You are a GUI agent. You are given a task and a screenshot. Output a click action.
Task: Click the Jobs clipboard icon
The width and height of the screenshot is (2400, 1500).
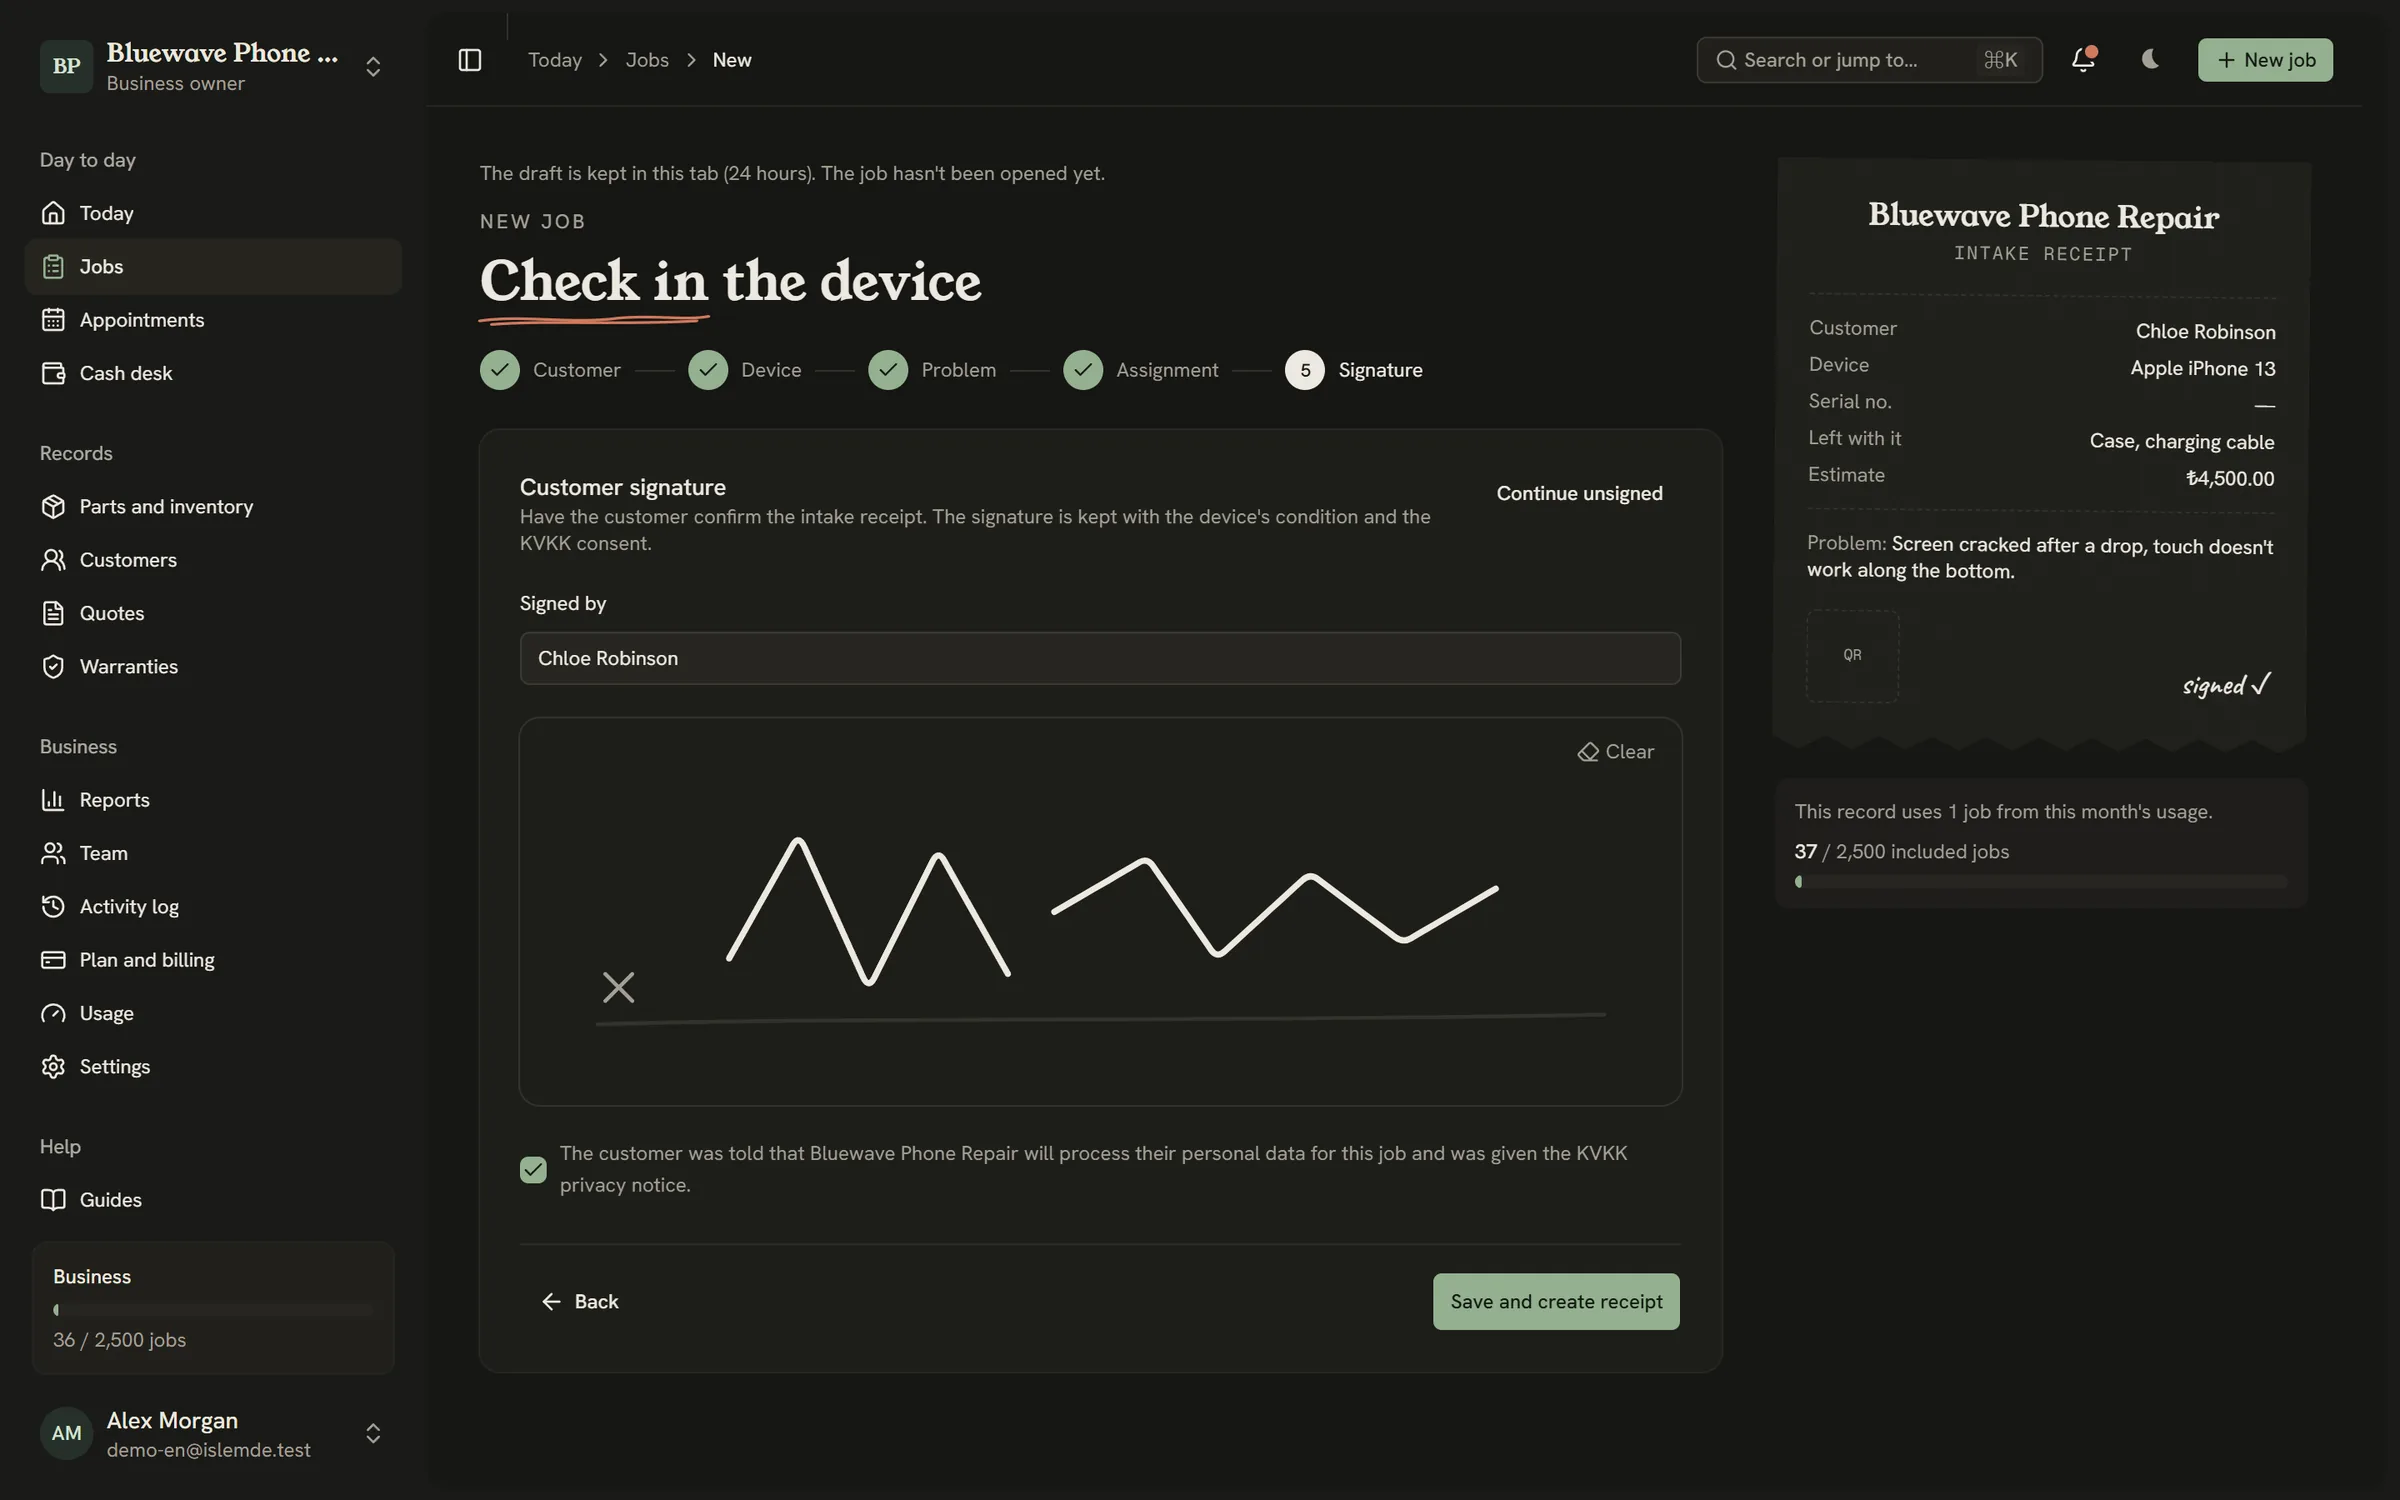[x=53, y=266]
